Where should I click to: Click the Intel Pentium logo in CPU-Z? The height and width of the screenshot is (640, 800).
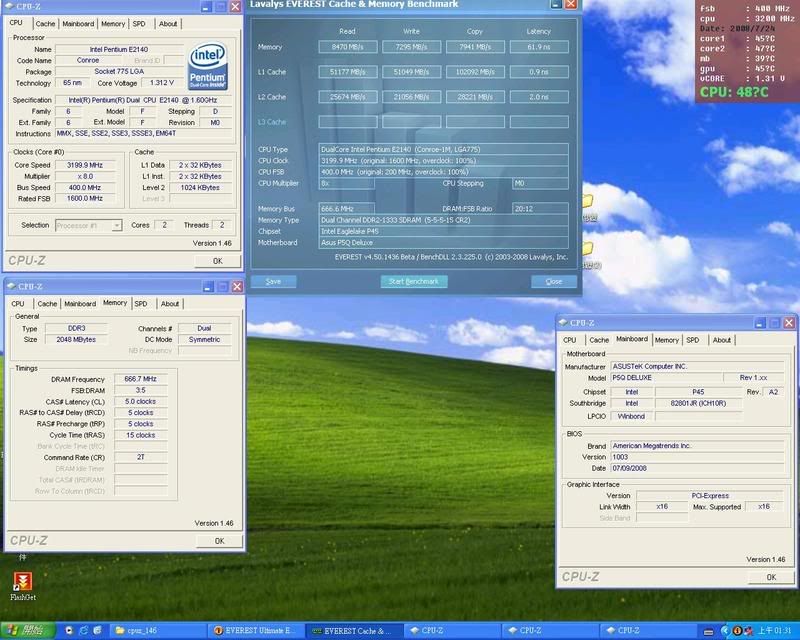pyautogui.click(x=208, y=67)
